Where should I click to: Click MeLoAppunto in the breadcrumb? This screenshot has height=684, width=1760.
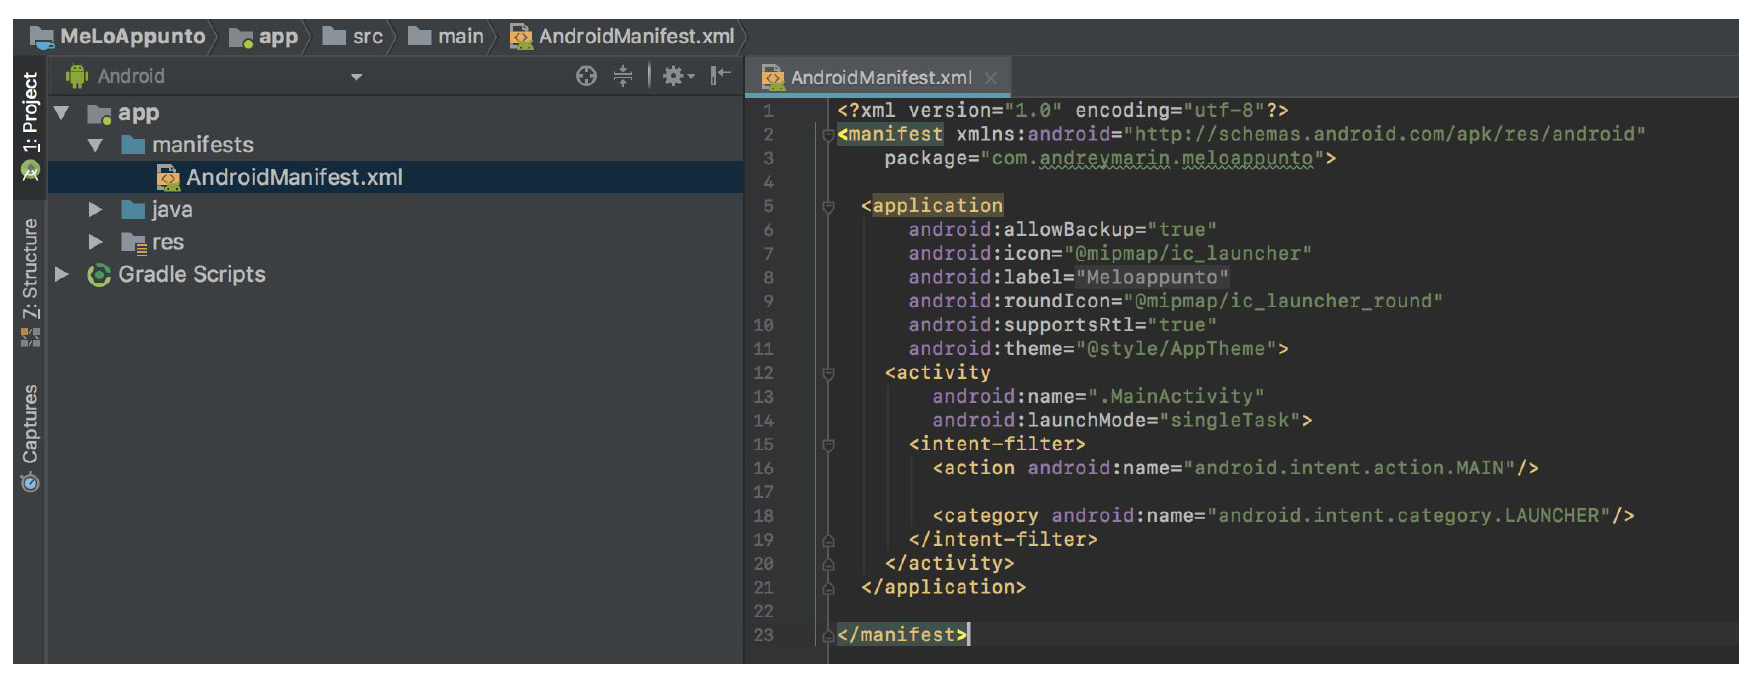click(132, 37)
